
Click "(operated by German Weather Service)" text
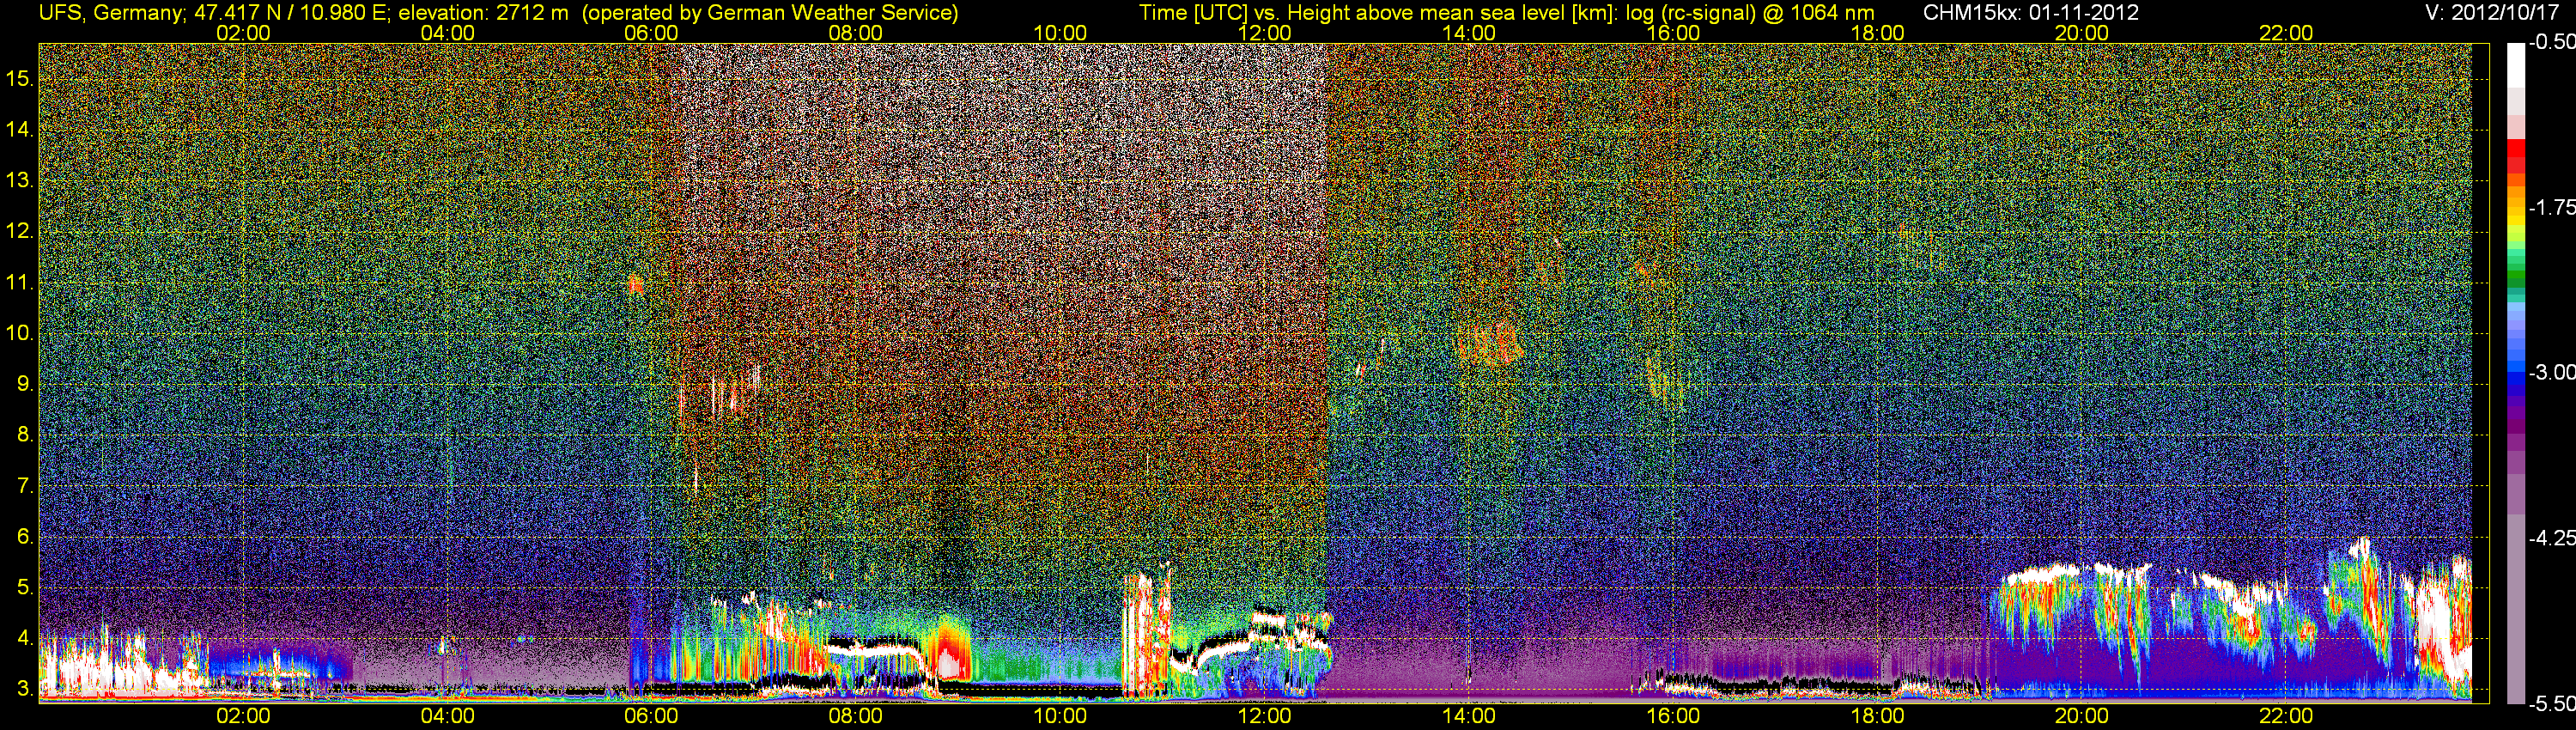pos(769,13)
